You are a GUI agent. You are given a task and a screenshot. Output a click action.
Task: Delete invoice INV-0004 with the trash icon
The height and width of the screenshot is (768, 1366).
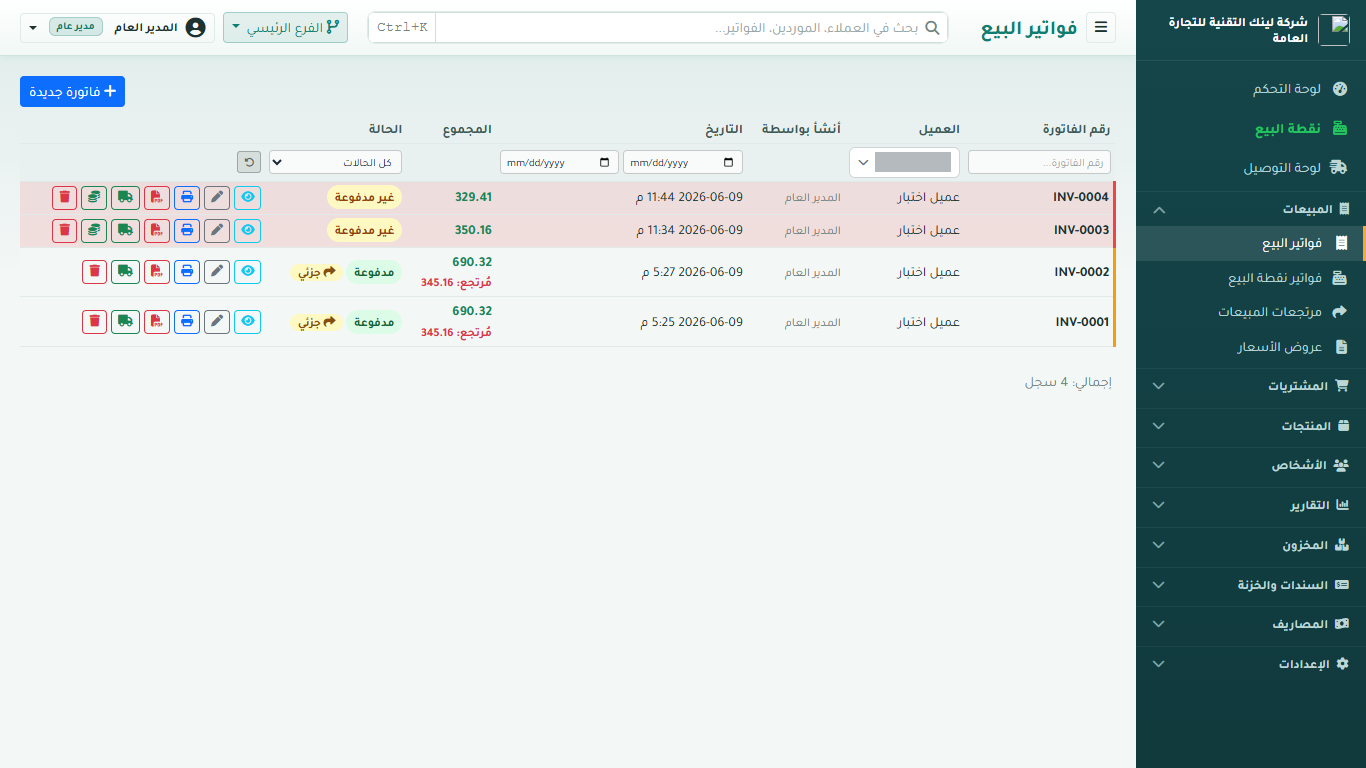[x=65, y=197]
